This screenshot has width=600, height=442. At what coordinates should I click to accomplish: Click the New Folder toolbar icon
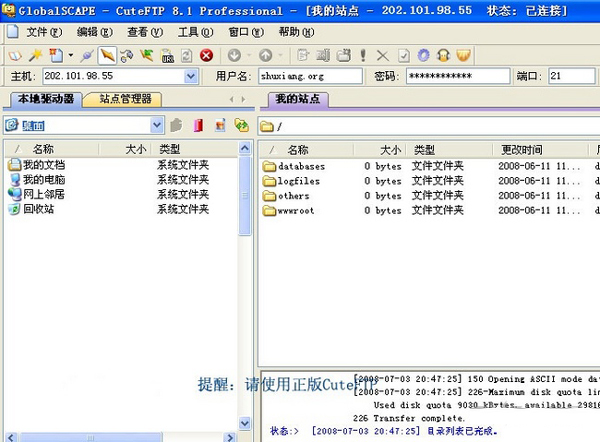[344, 56]
